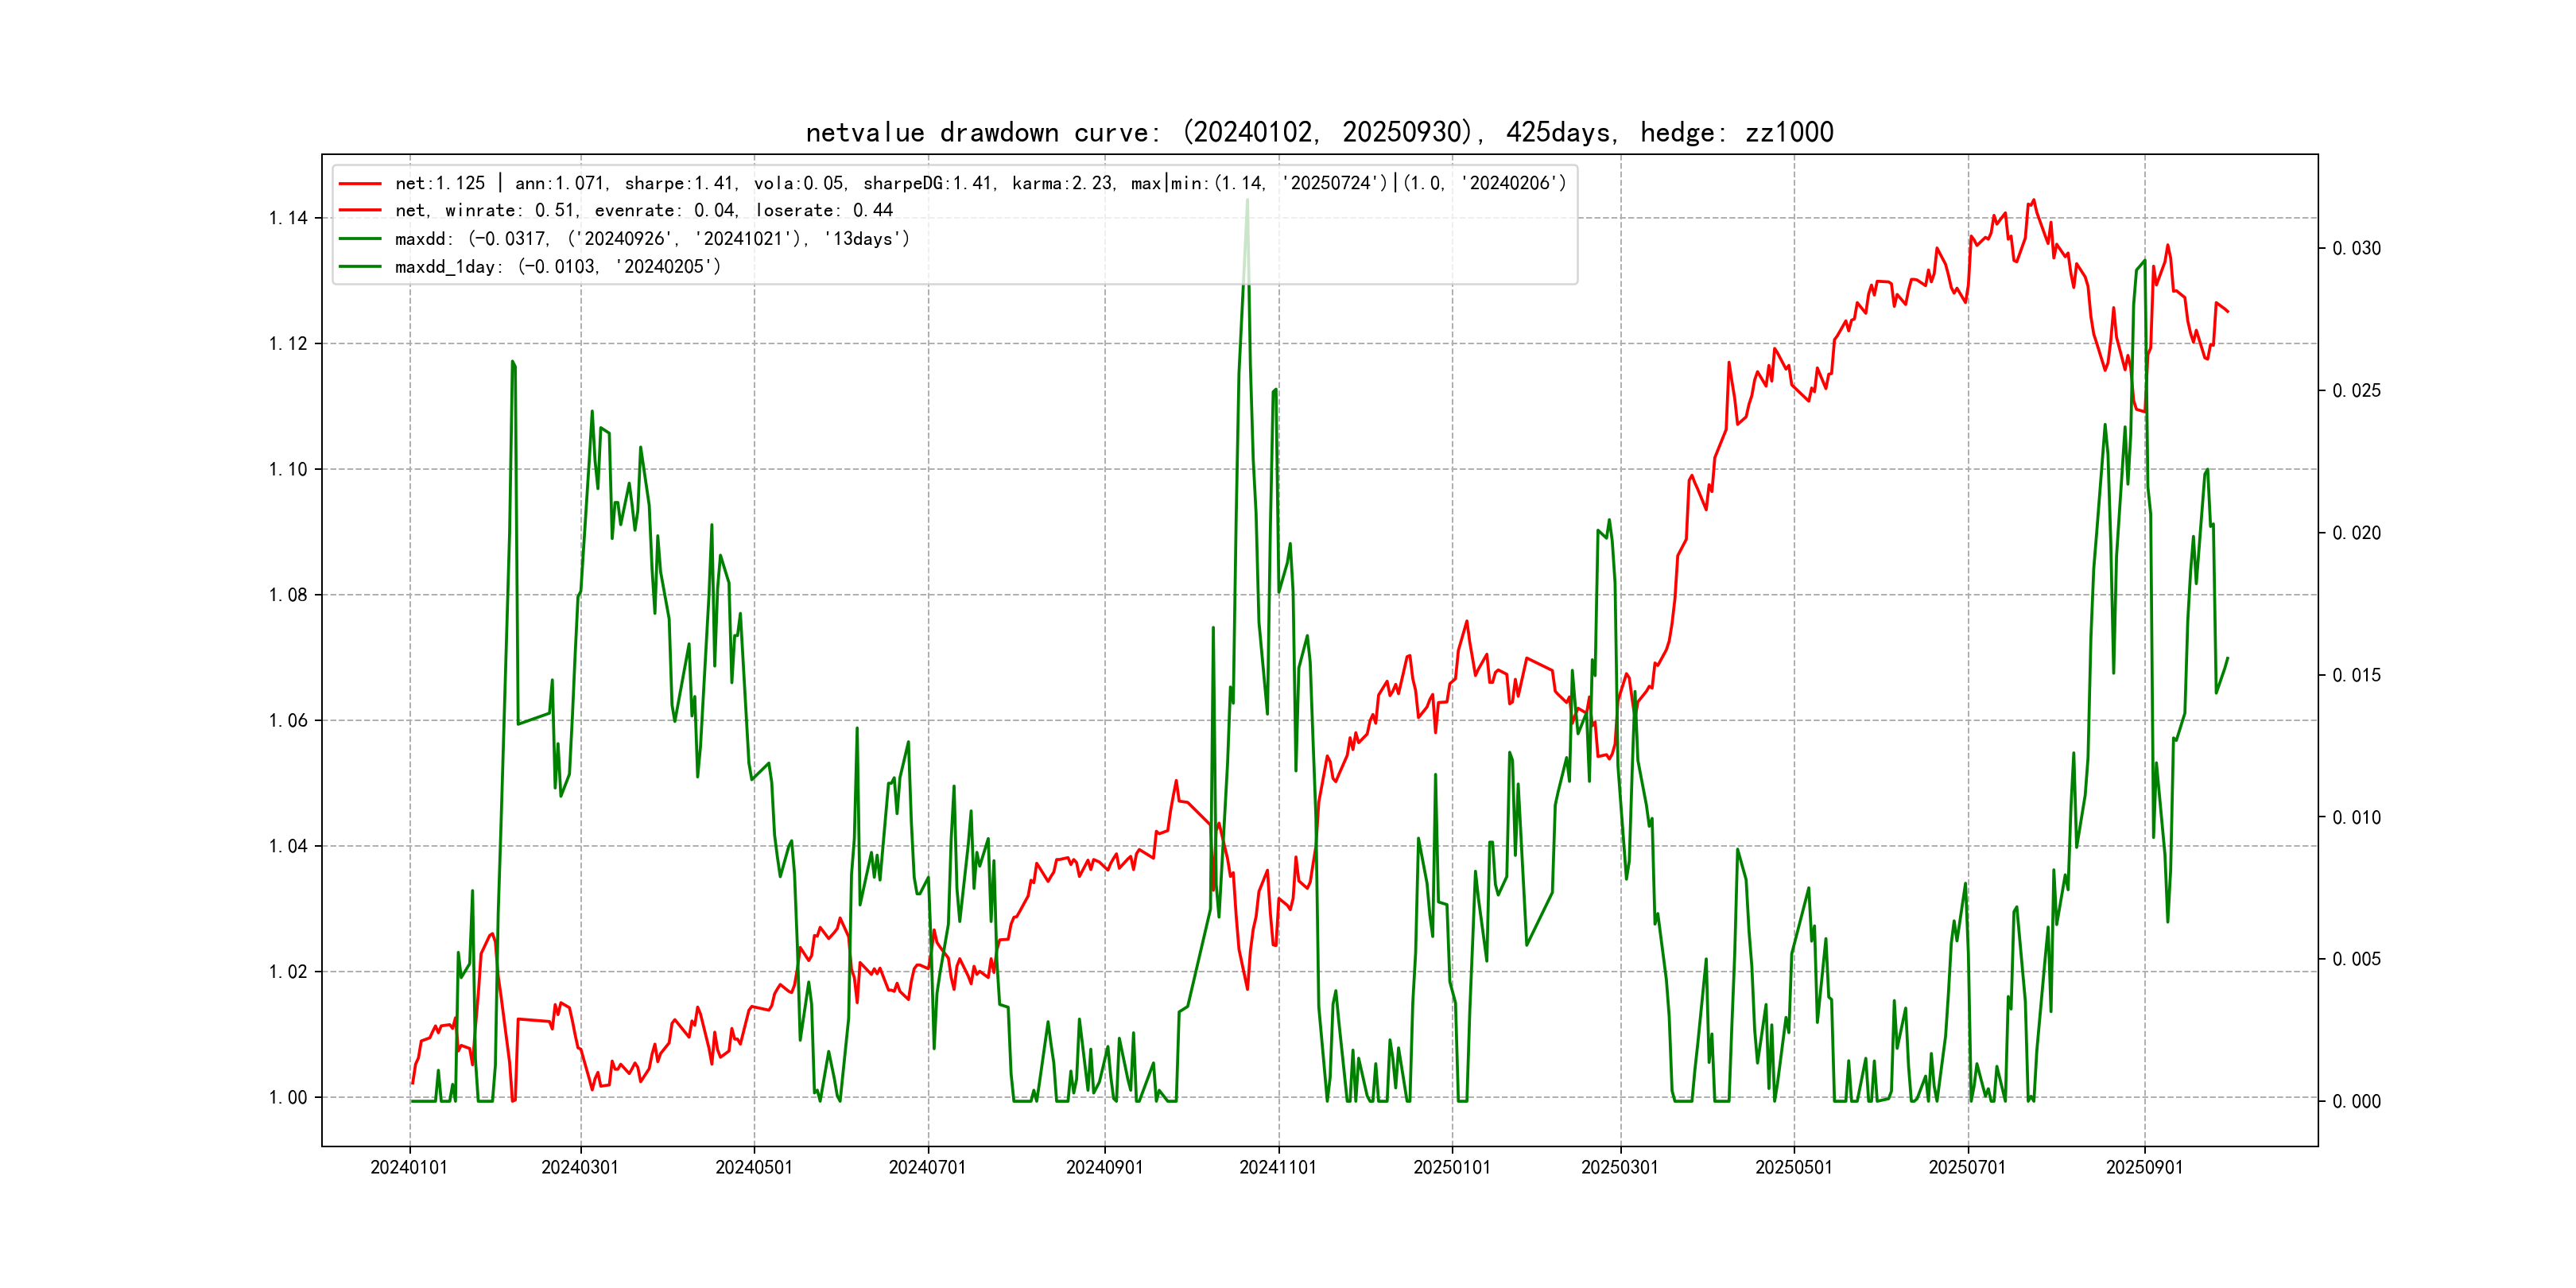Click the maxdd (-0.0317) legend label

tap(652, 239)
